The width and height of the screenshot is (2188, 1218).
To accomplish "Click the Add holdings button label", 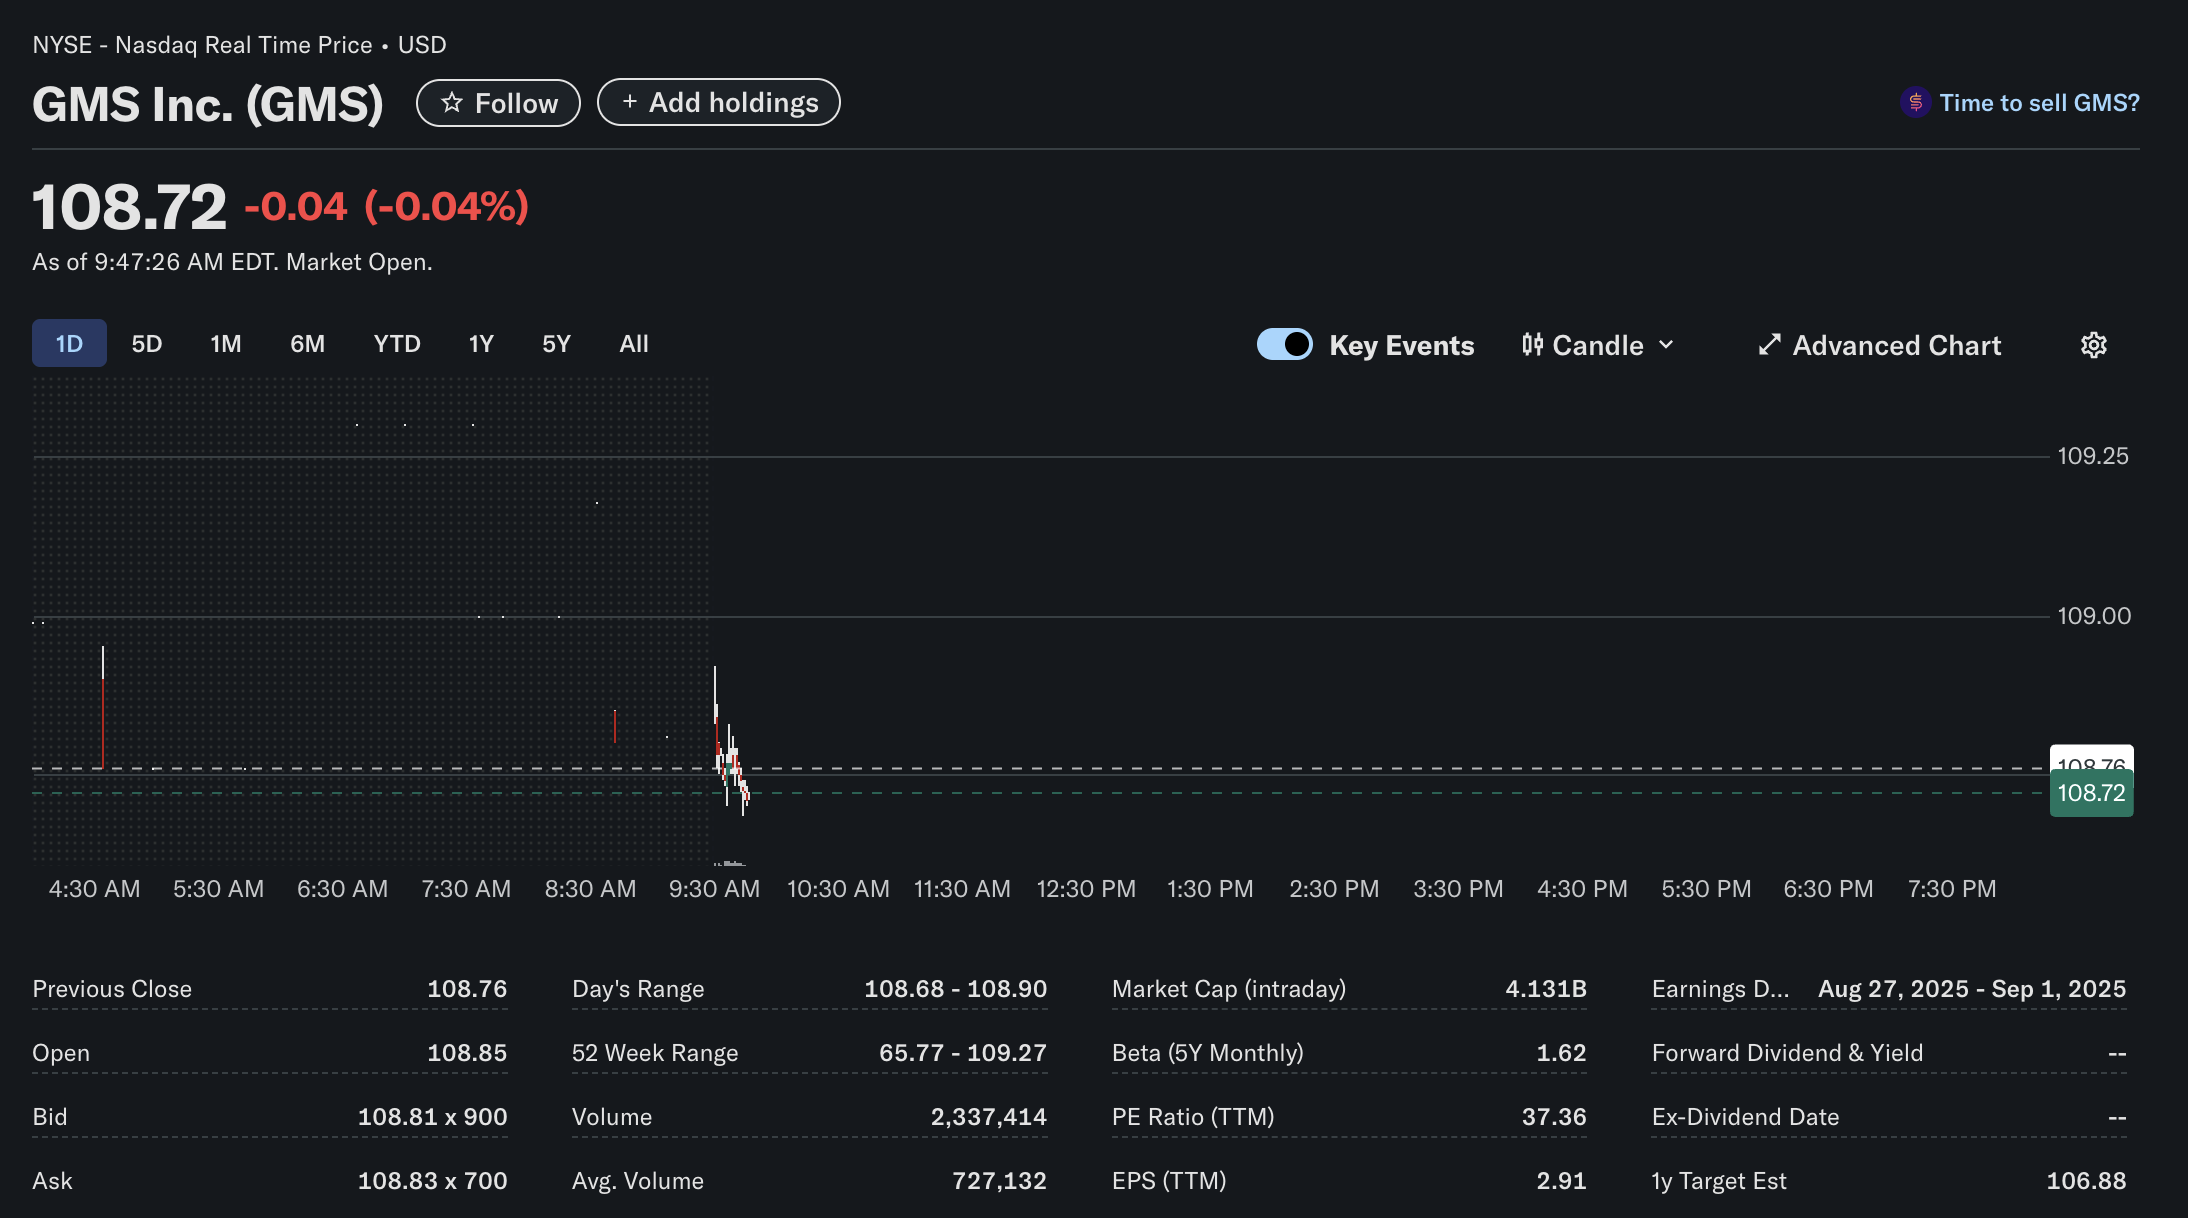I will (734, 102).
